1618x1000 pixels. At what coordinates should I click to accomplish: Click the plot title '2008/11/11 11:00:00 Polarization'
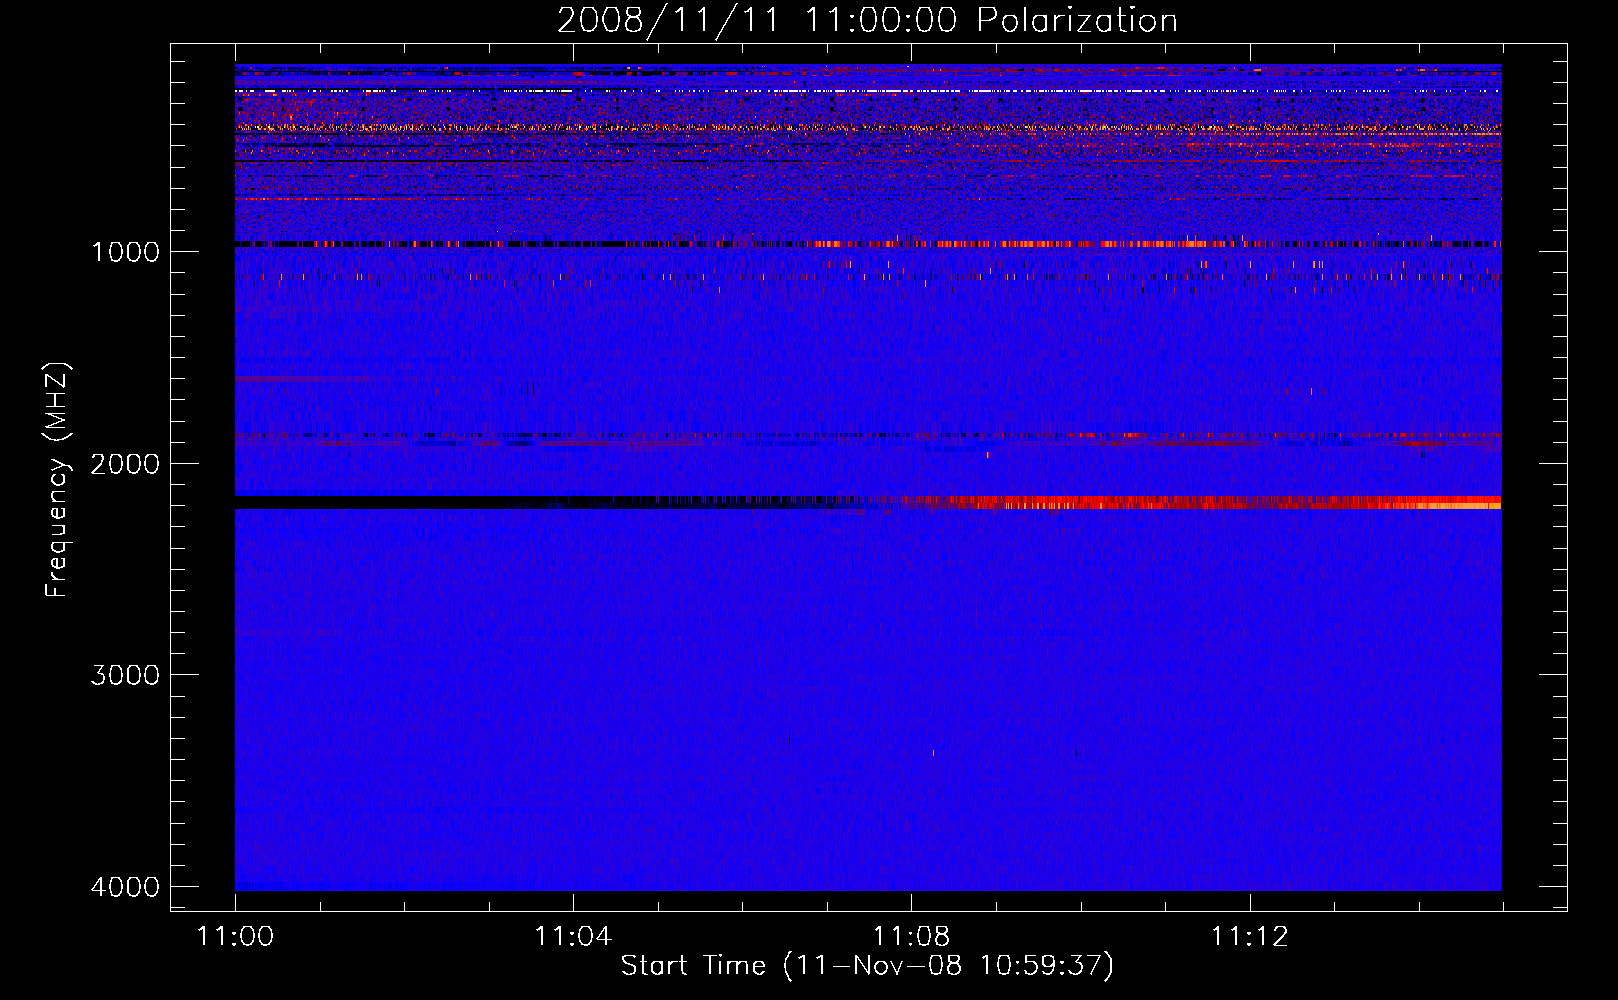(867, 20)
